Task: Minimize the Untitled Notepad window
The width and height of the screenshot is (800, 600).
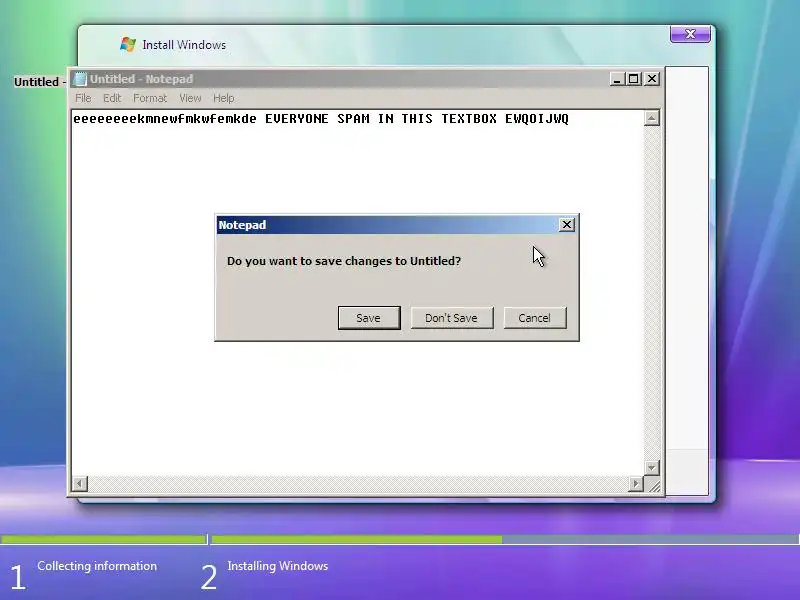Action: click(x=617, y=79)
